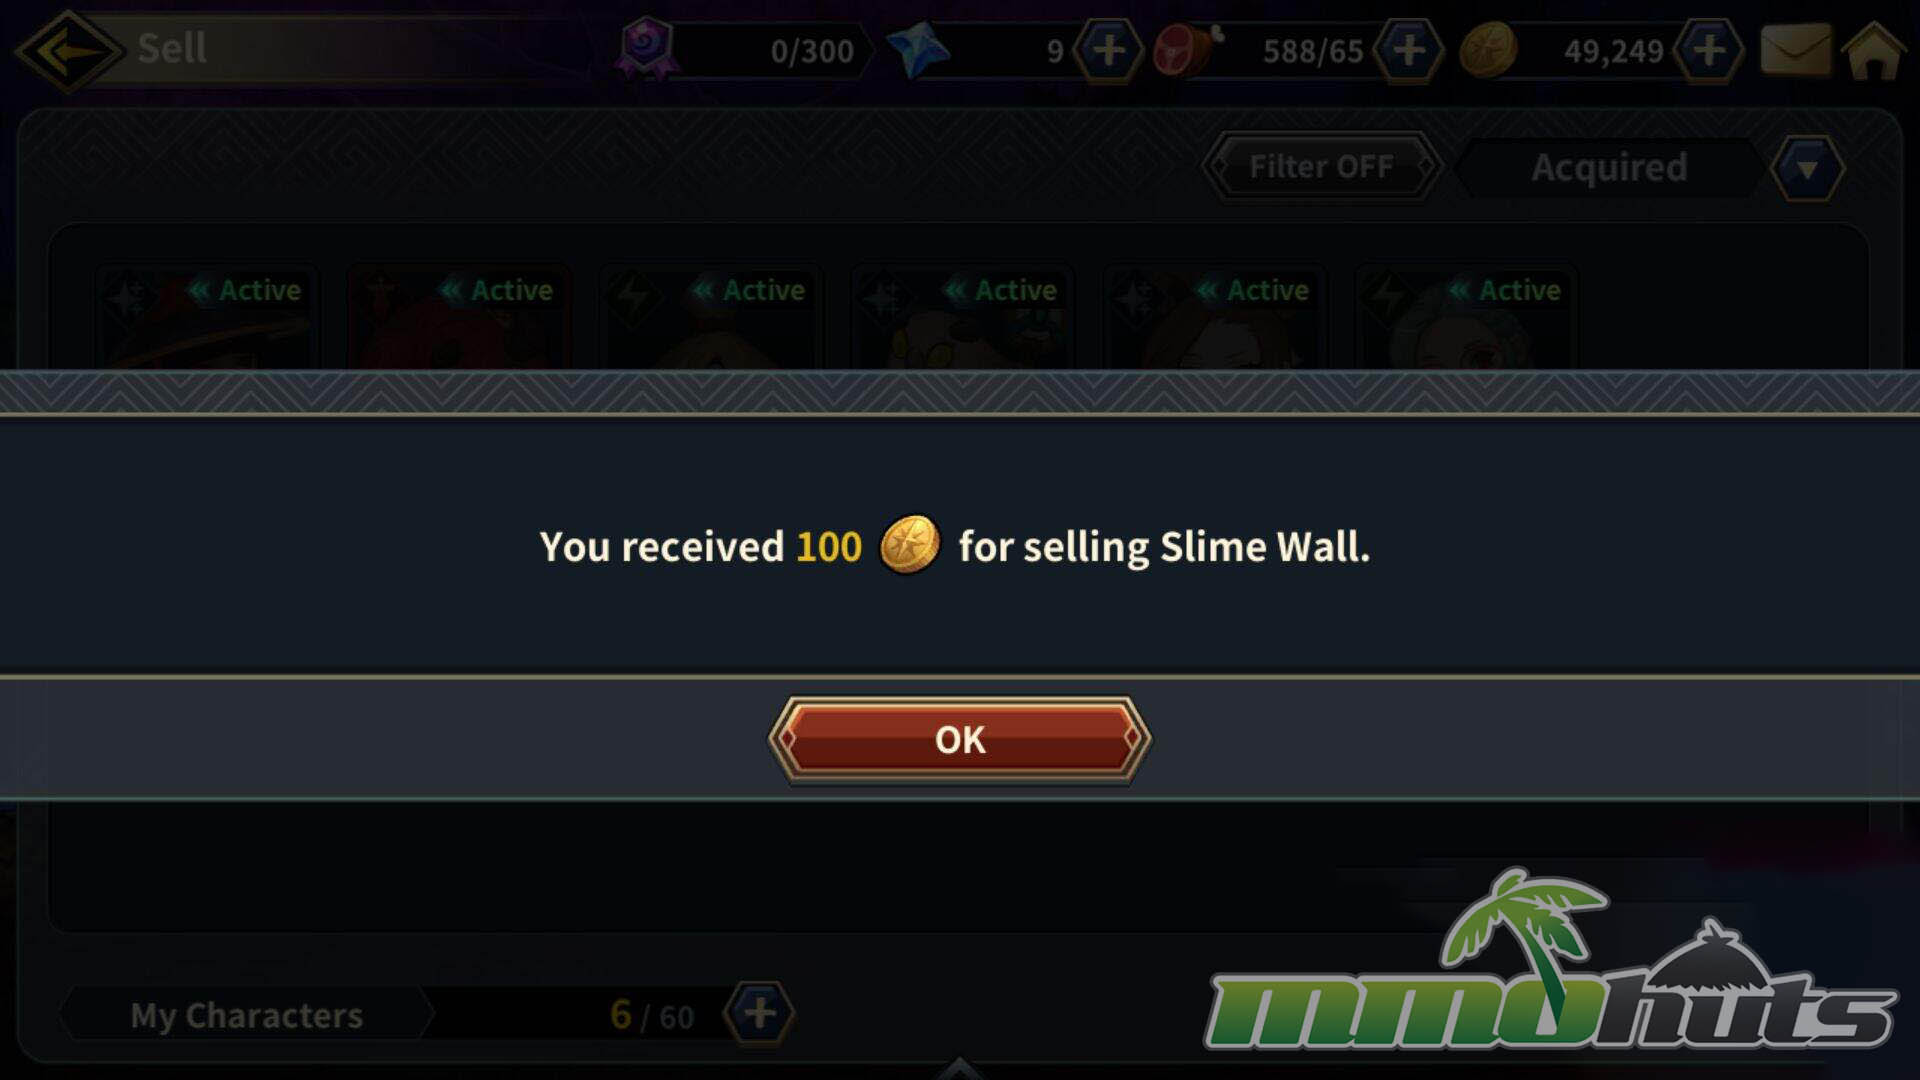
Task: Tap the gold coin icon in top bar
Action: coord(1488,50)
